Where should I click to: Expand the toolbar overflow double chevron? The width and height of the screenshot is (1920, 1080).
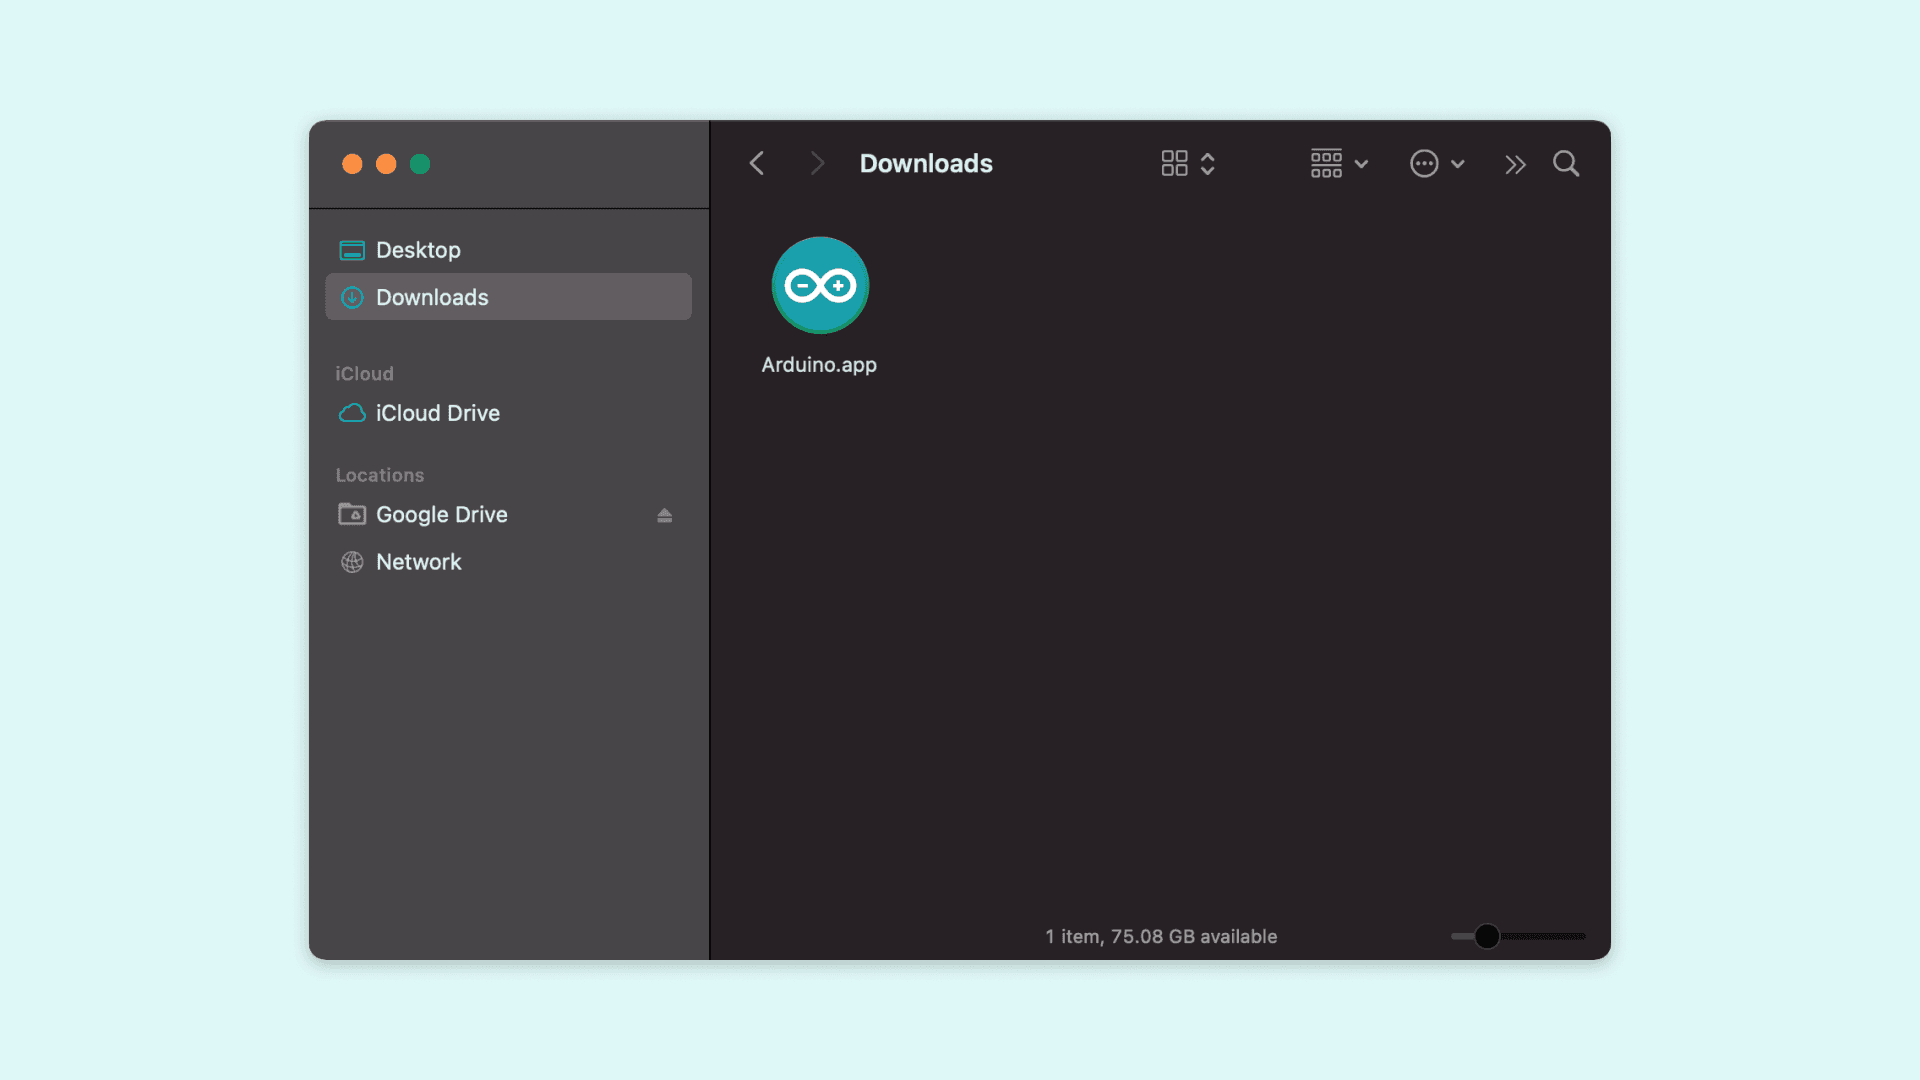[x=1515, y=164]
